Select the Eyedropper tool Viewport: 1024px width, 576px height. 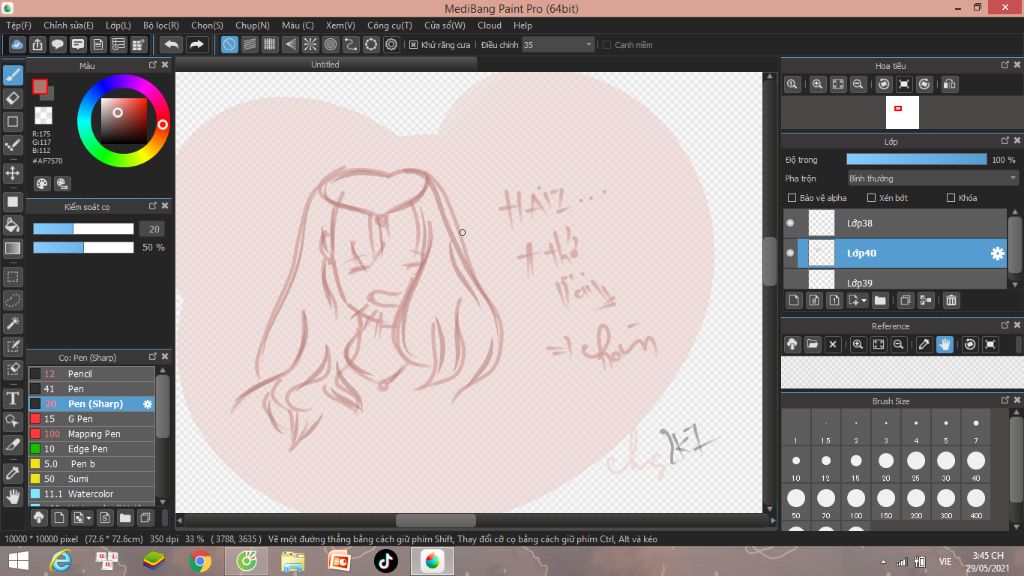click(12, 473)
